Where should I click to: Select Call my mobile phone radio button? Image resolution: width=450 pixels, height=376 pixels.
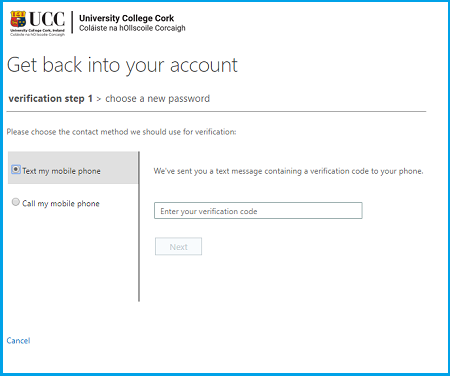[16, 202]
